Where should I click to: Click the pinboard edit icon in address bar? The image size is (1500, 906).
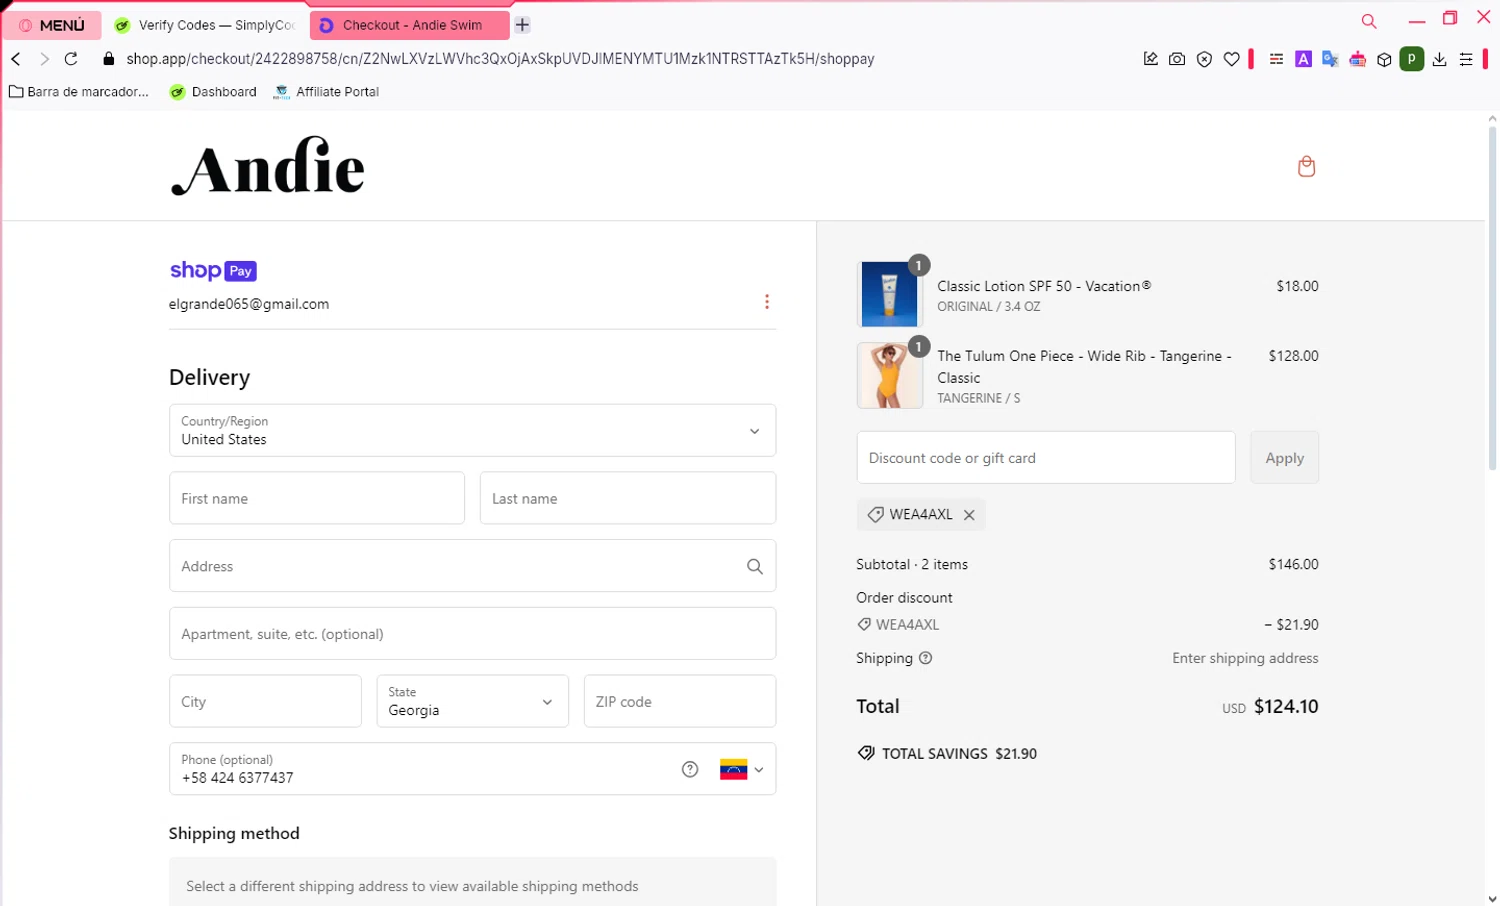(x=1151, y=59)
